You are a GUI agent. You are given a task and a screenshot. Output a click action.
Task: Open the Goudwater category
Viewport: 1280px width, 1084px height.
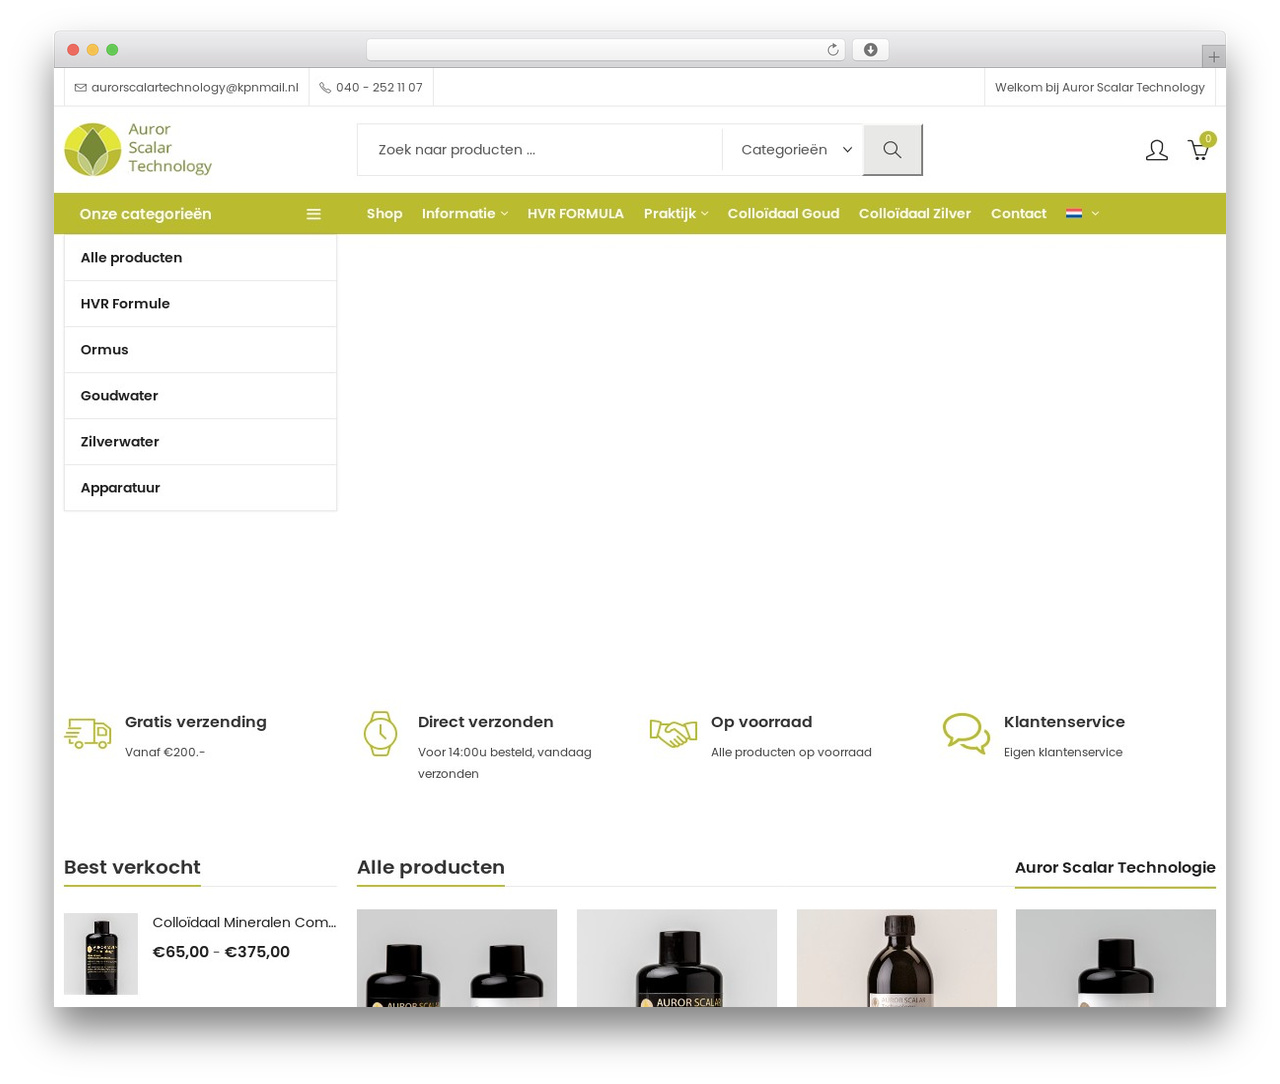[200, 396]
